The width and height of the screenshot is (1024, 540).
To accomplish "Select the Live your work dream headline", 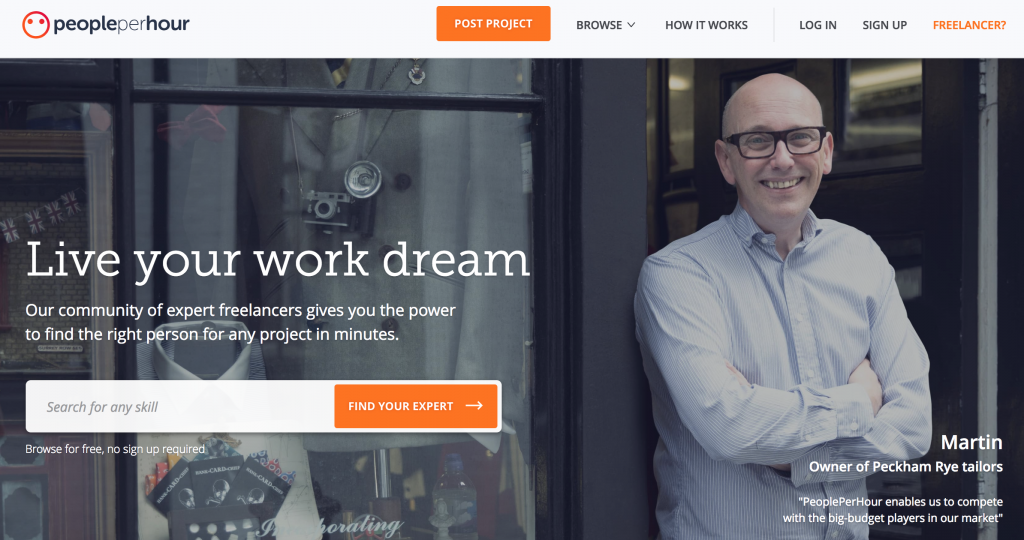I will pos(278,261).
